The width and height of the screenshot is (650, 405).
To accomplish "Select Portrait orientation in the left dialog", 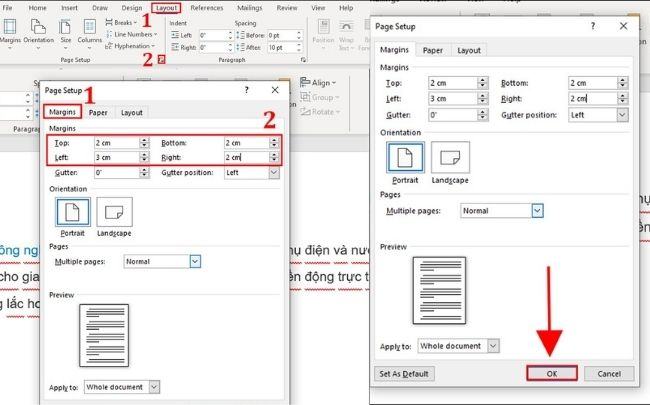I will click(x=73, y=217).
